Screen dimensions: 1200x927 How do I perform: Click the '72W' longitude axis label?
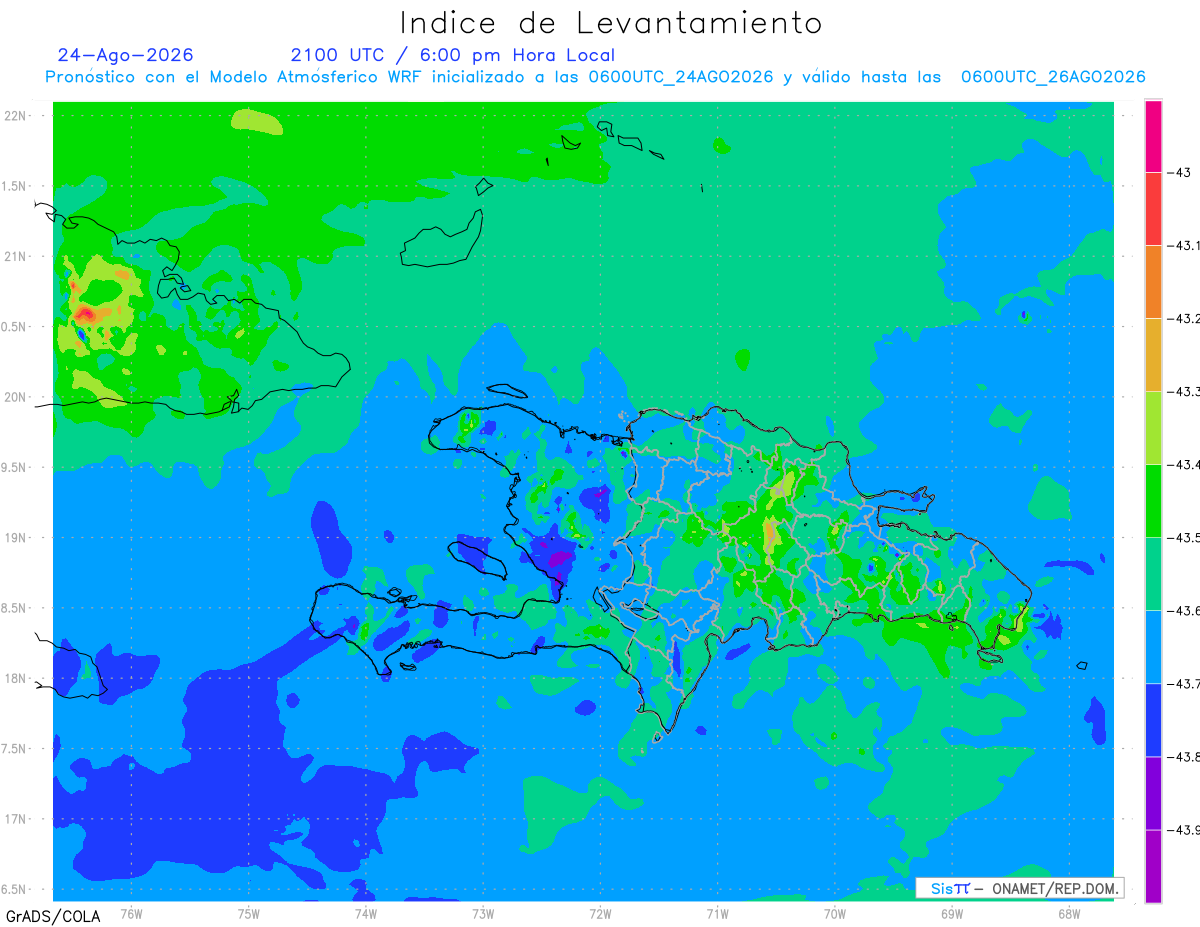(600, 915)
